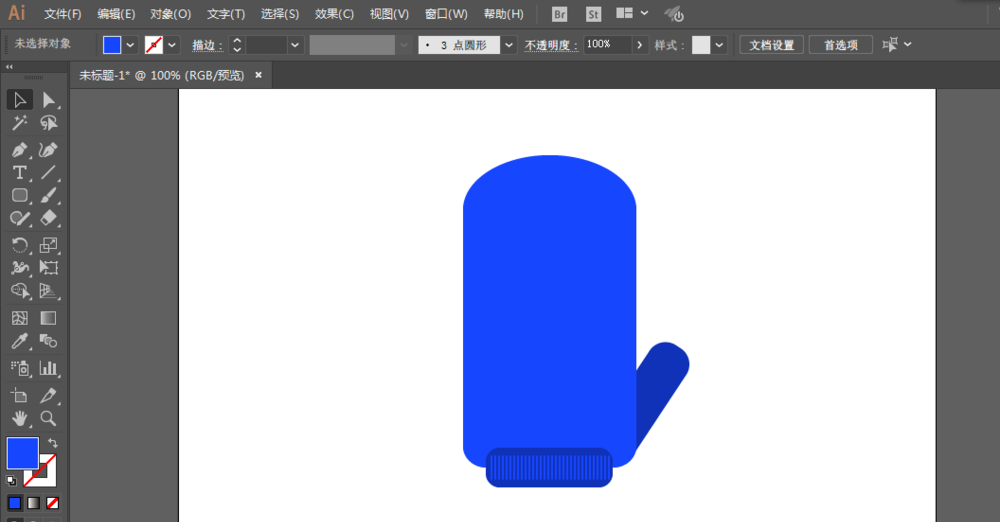
Task: Click the 文档设置 button
Action: [771, 45]
